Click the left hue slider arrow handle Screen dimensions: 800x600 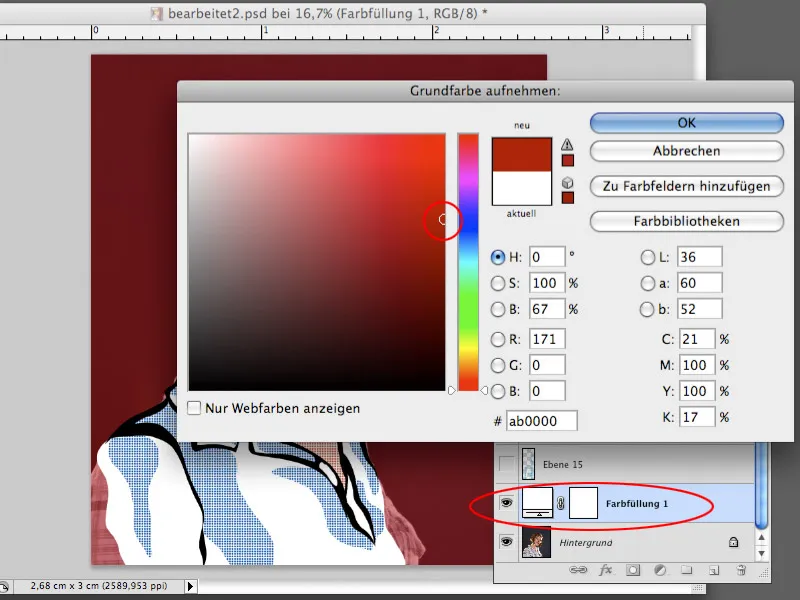pos(452,390)
